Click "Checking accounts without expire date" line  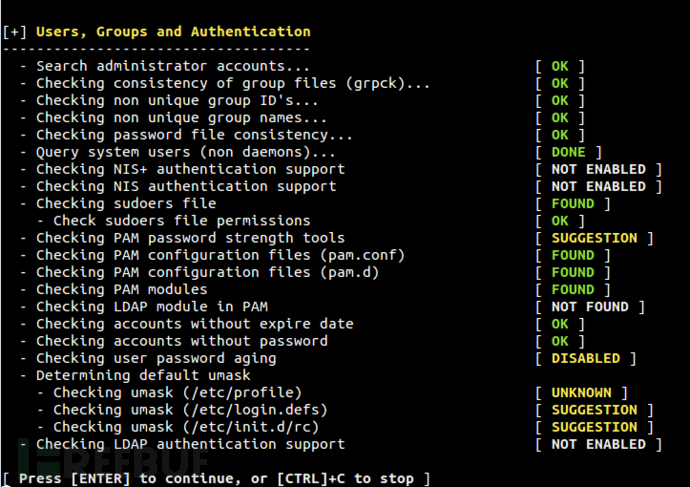click(x=194, y=324)
